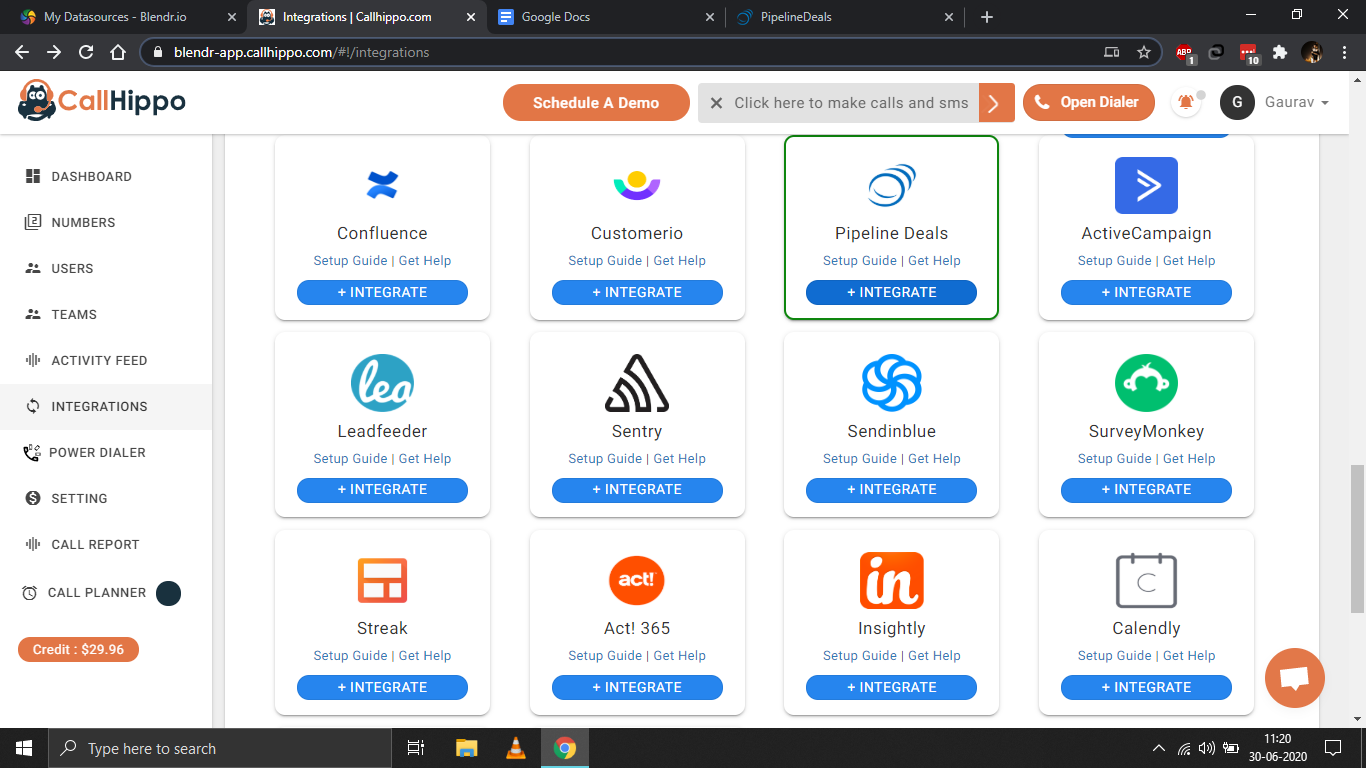Open a new browser tab
This screenshot has width=1366, height=768.
(x=987, y=17)
